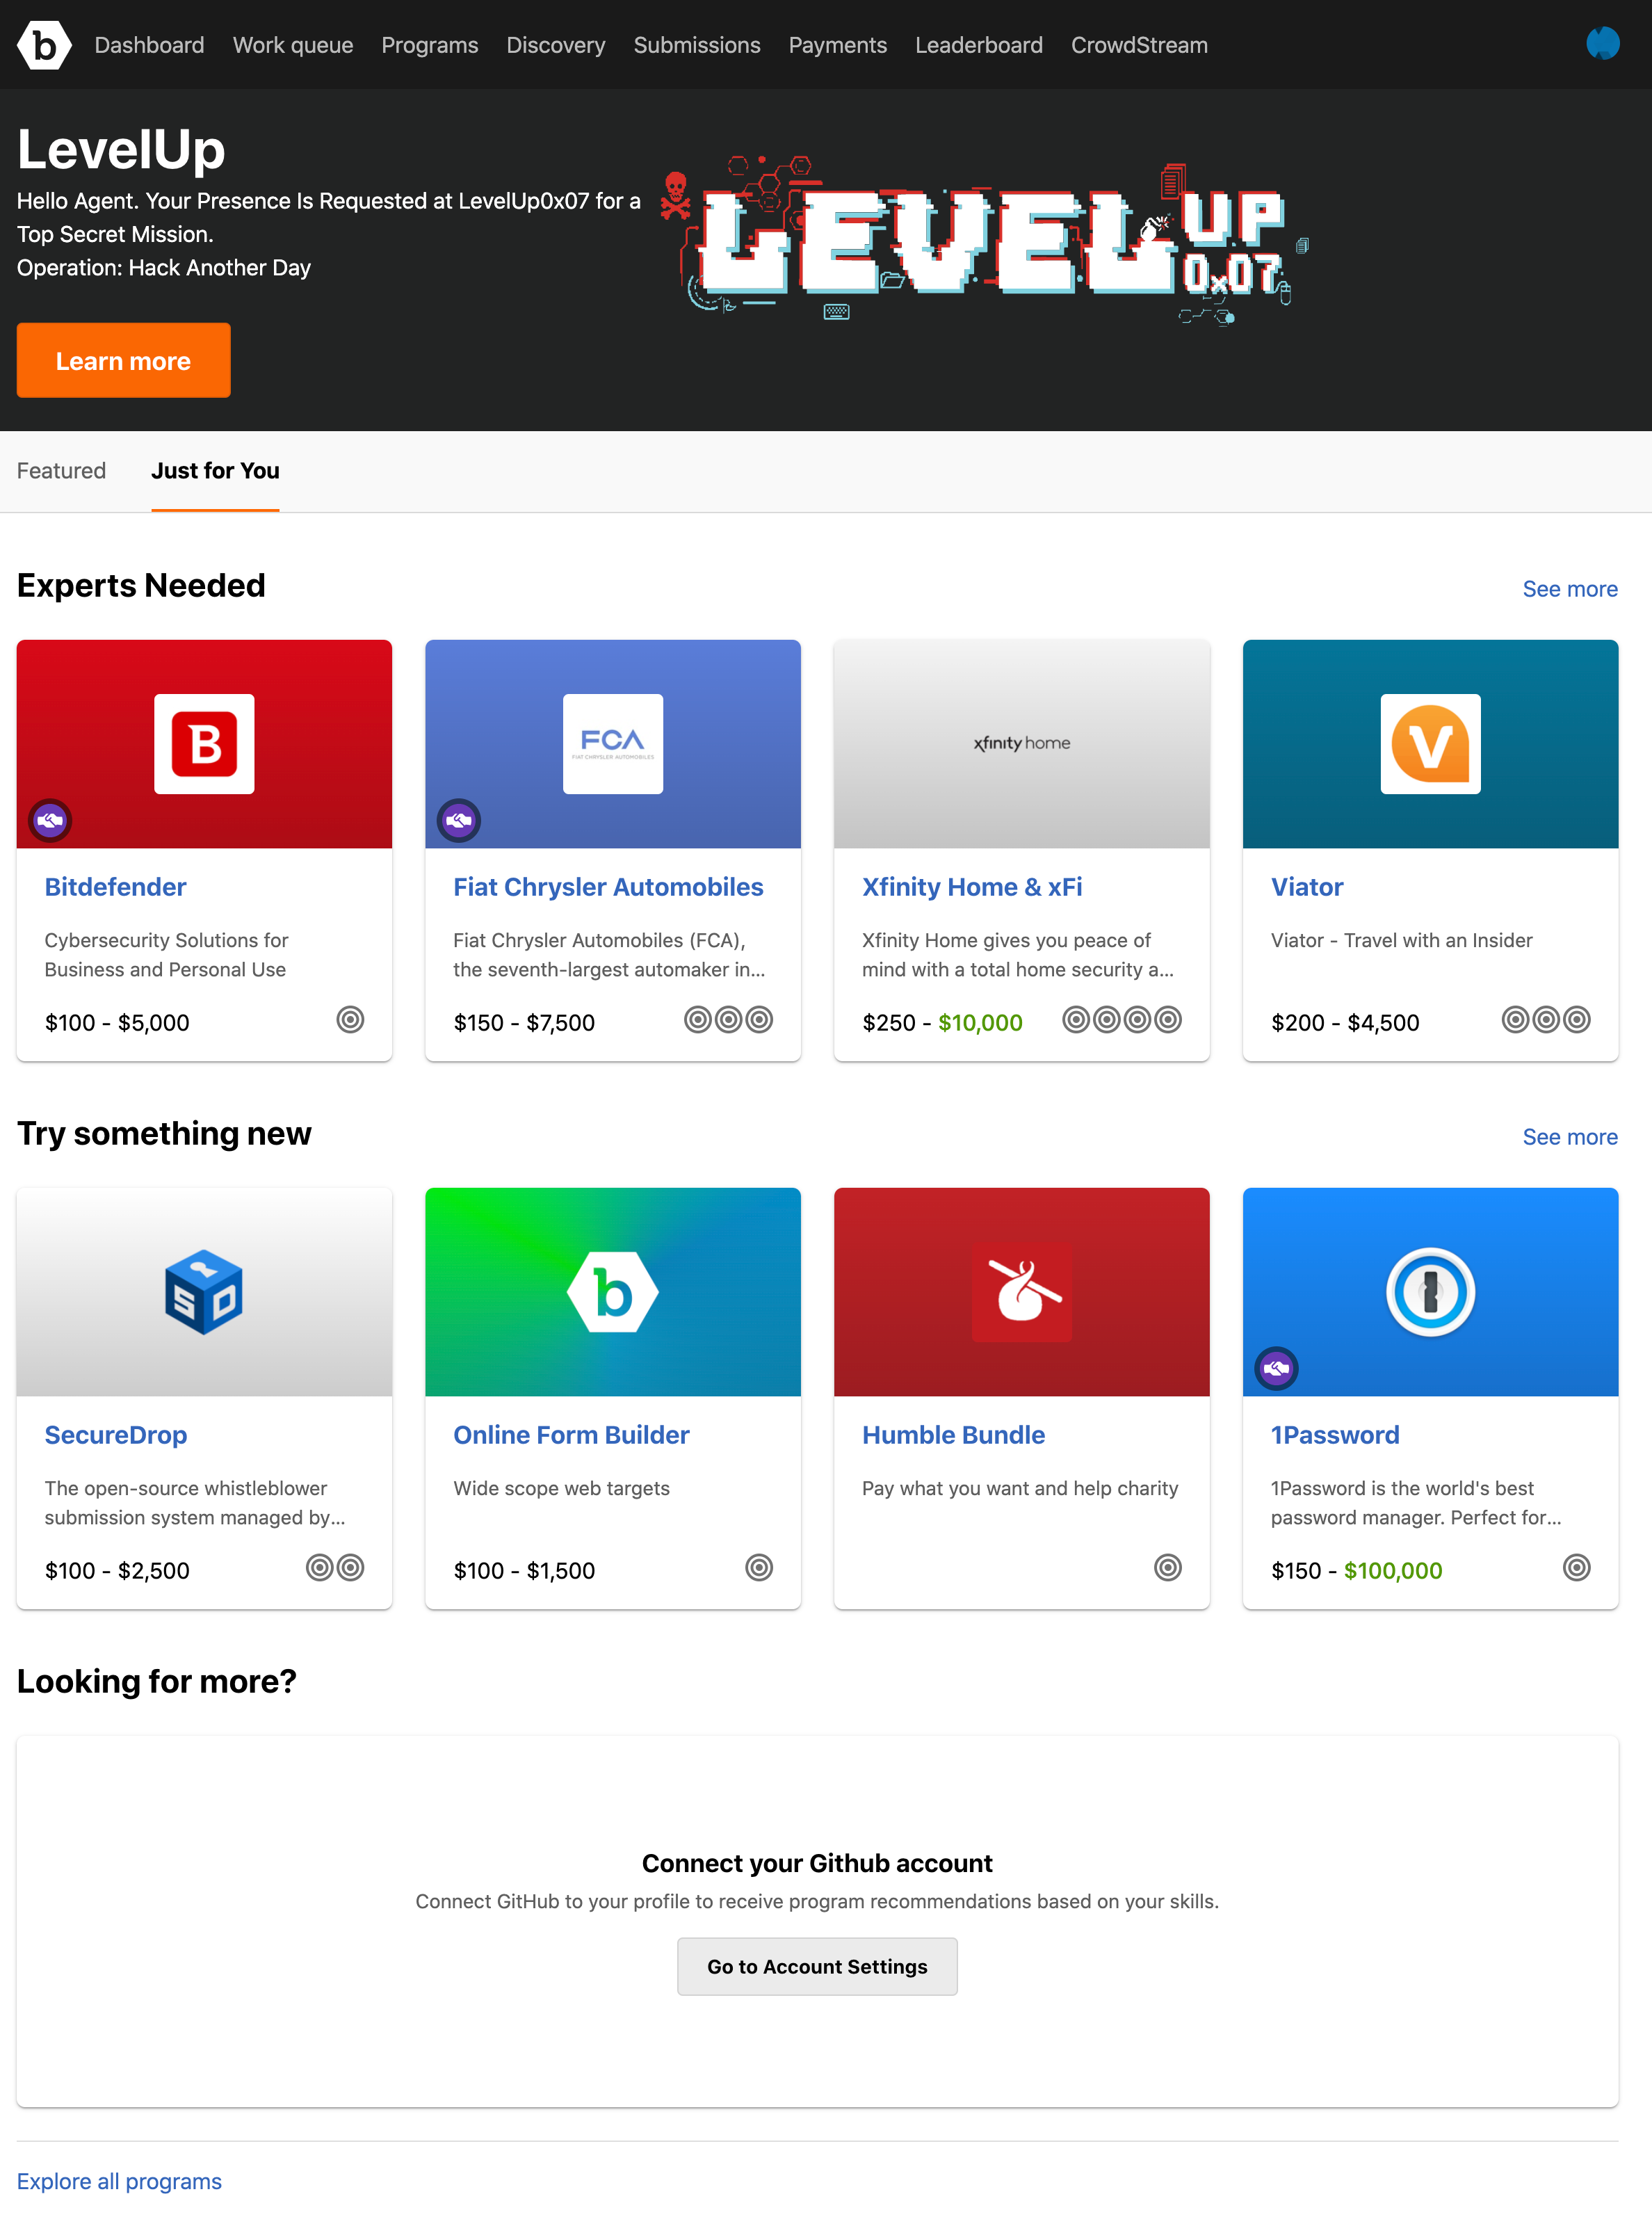Click the target icons on Xfinity Home card
The height and width of the screenshot is (2217, 1652).
point(1122,1020)
